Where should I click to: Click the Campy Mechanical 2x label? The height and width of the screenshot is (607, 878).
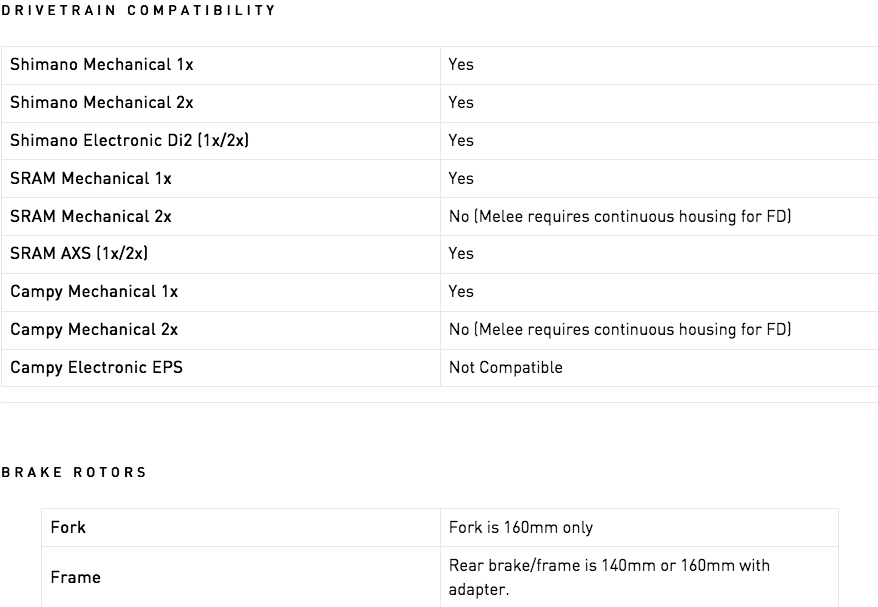click(94, 330)
